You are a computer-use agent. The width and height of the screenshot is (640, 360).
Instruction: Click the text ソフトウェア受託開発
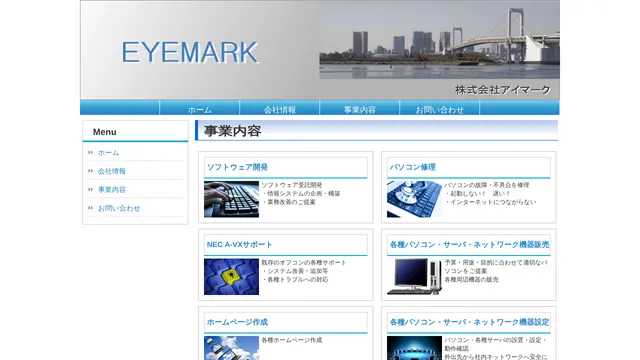point(292,185)
